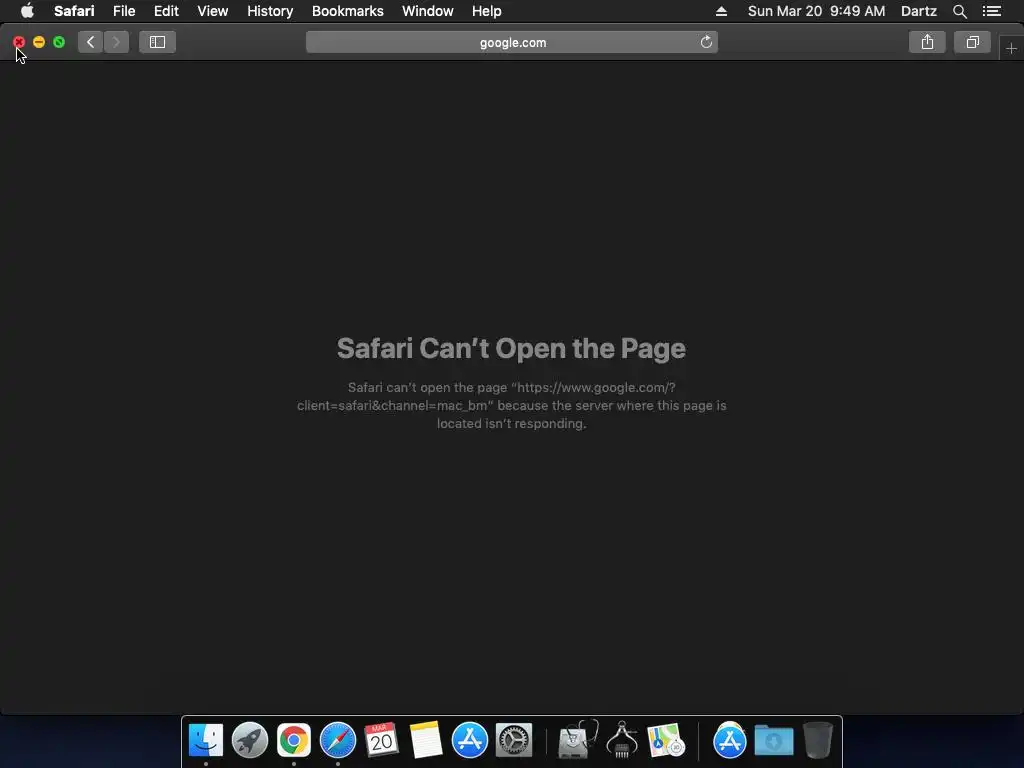Launch Launchpad rocket icon in Dock

pos(249,740)
